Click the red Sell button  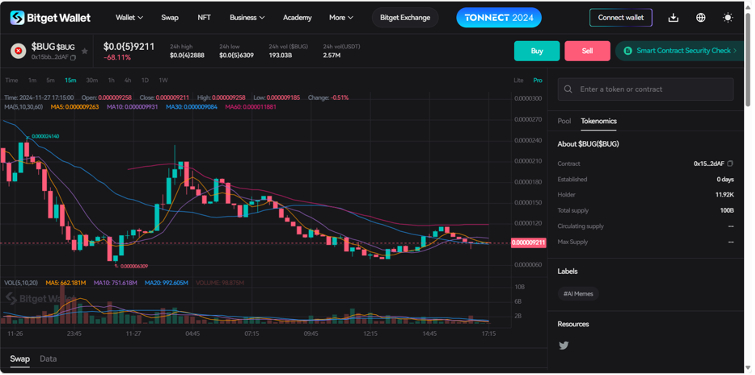point(587,51)
